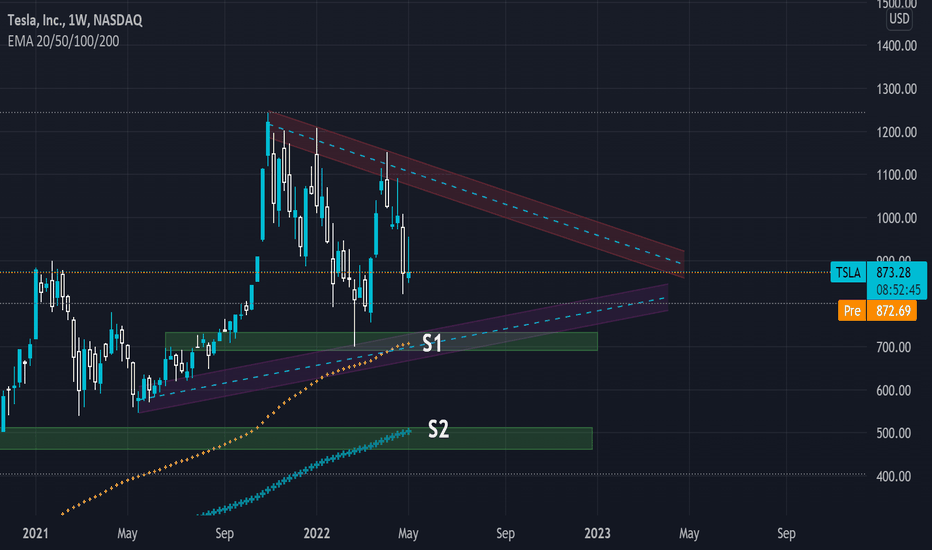Click the USD currency label
Screen dimensions: 932x550
tap(899, 18)
